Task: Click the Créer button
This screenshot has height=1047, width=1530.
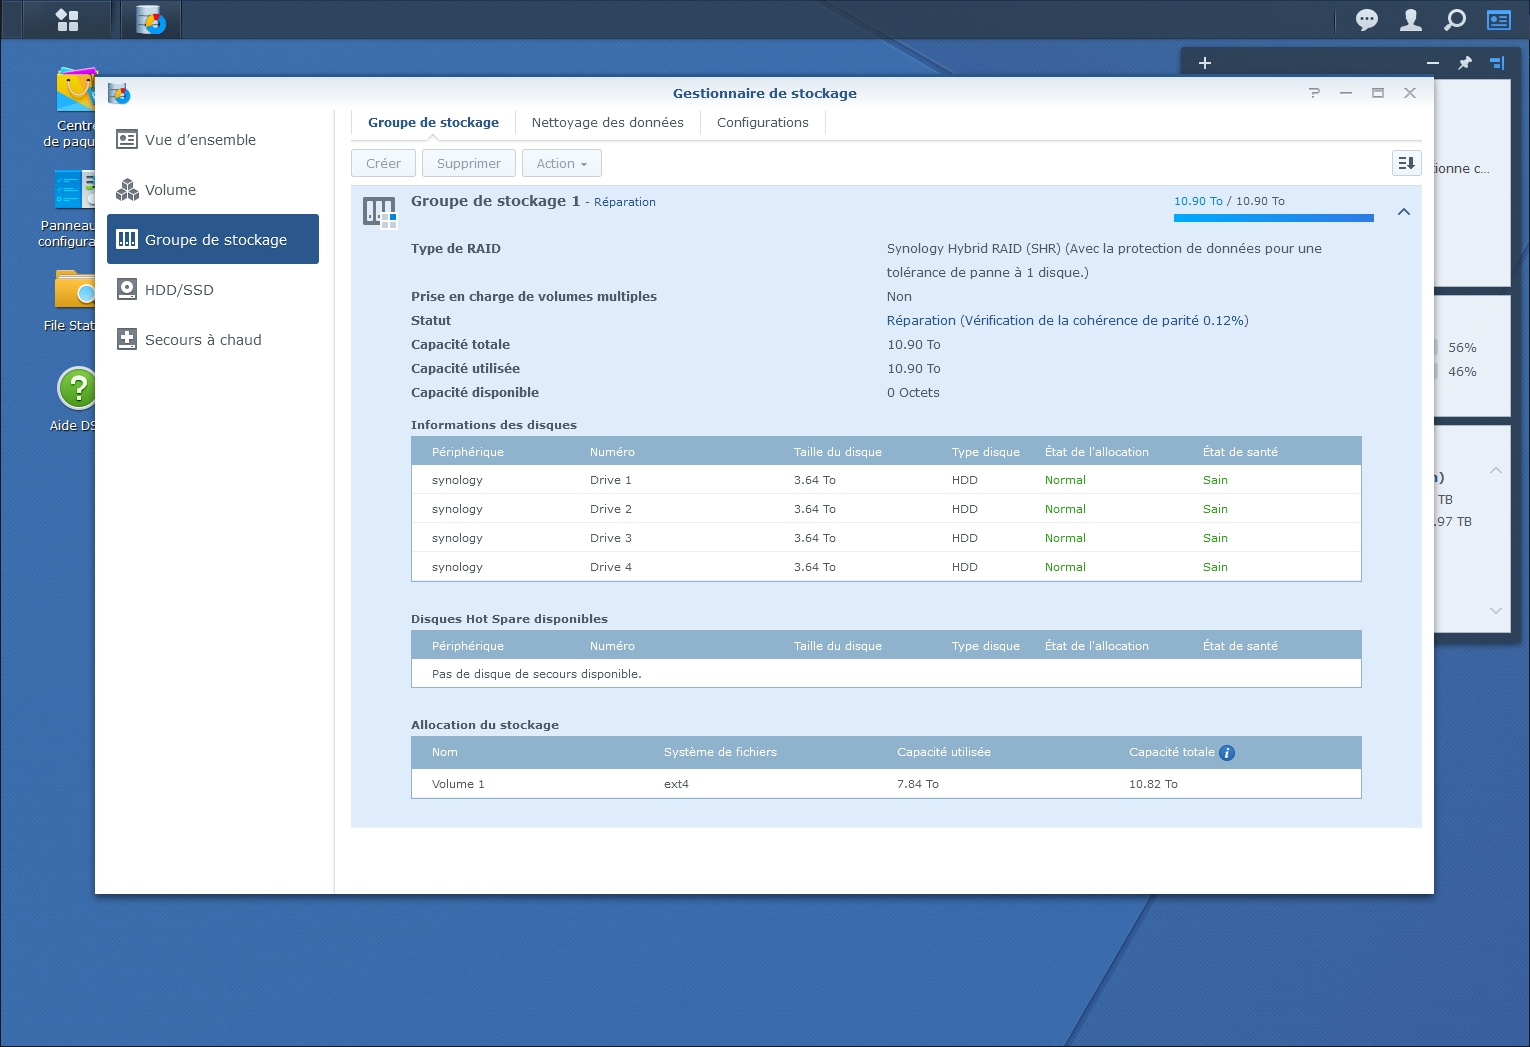Action: (x=383, y=163)
